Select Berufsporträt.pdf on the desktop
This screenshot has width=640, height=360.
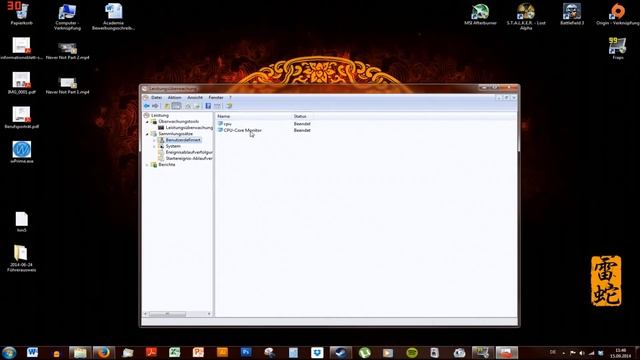click(21, 117)
